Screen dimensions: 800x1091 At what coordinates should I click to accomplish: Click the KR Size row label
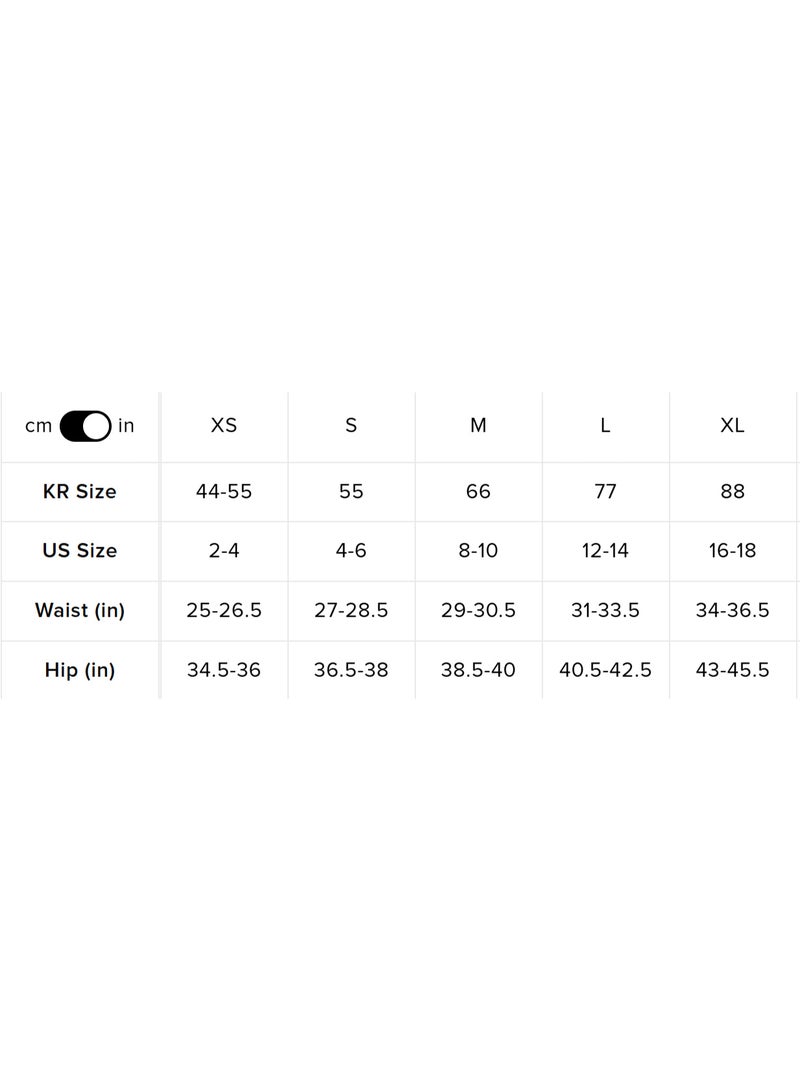(x=80, y=491)
